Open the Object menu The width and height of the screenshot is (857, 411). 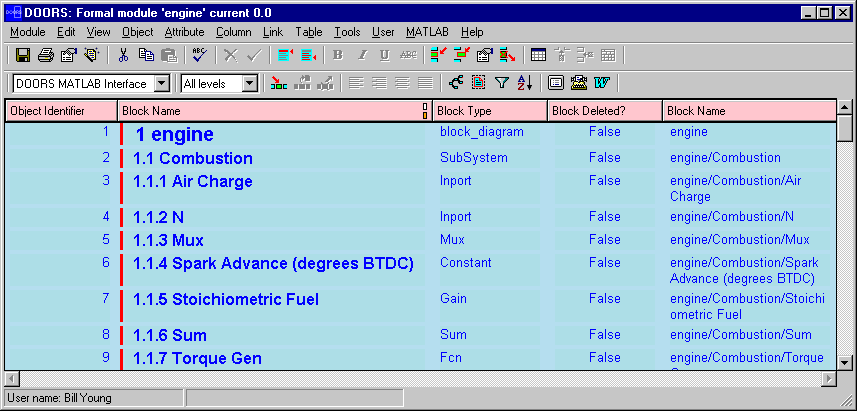(138, 32)
